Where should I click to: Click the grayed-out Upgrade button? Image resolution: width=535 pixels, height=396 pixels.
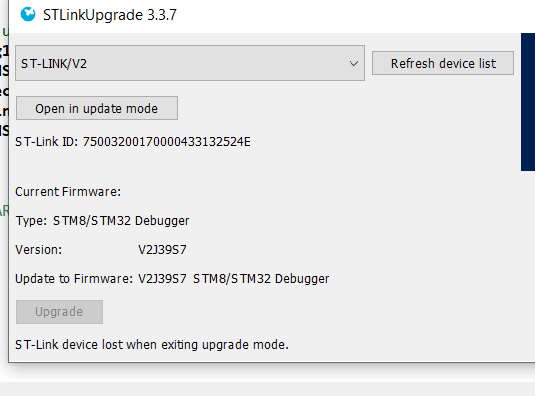(59, 312)
